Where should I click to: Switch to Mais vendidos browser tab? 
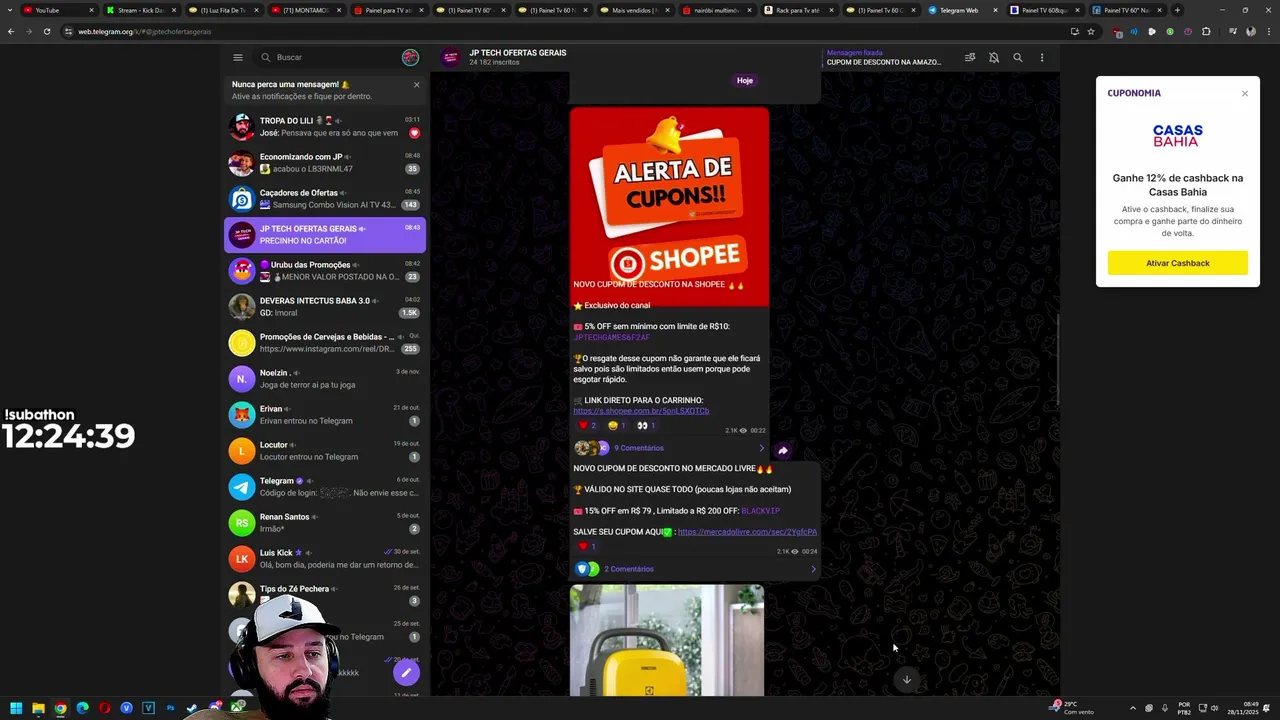(634, 10)
